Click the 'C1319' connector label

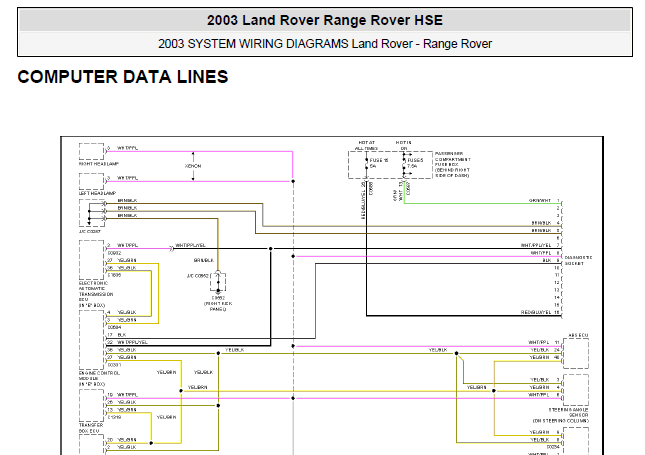coord(114,417)
